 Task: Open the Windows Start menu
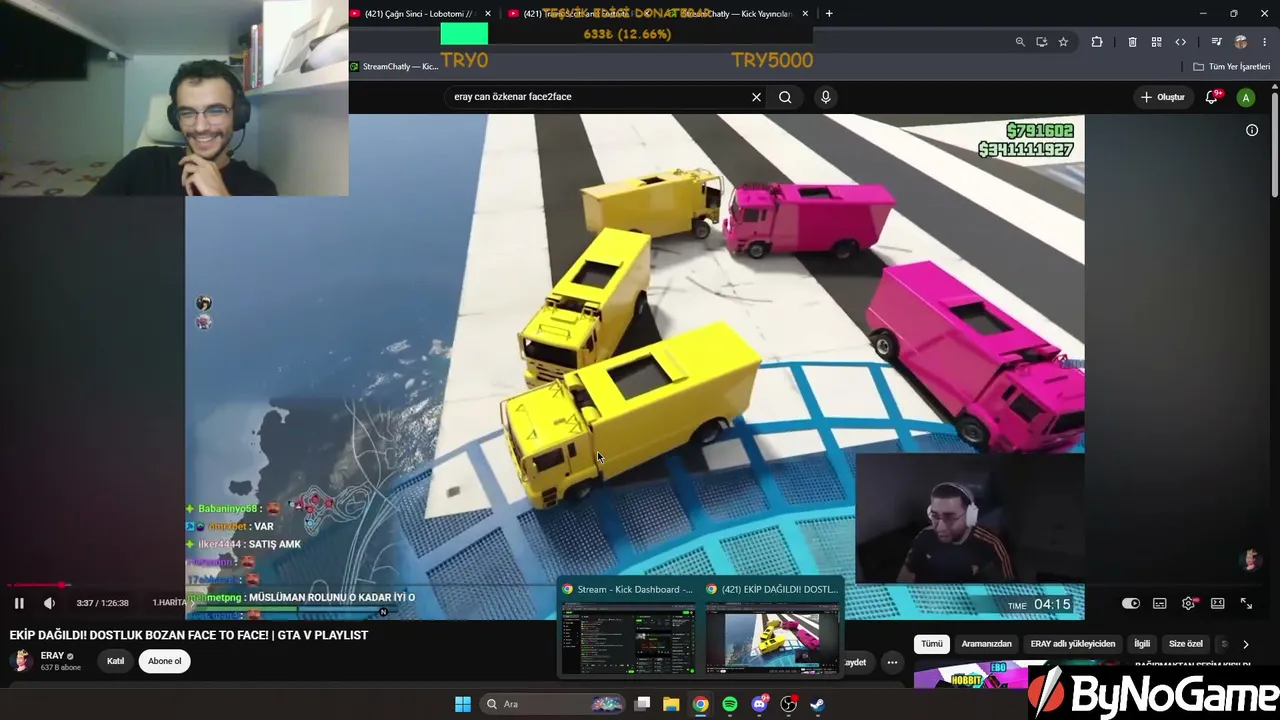pos(463,704)
